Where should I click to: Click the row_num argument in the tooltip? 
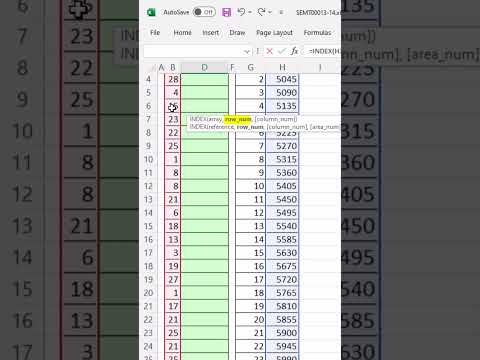pyautogui.click(x=238, y=119)
